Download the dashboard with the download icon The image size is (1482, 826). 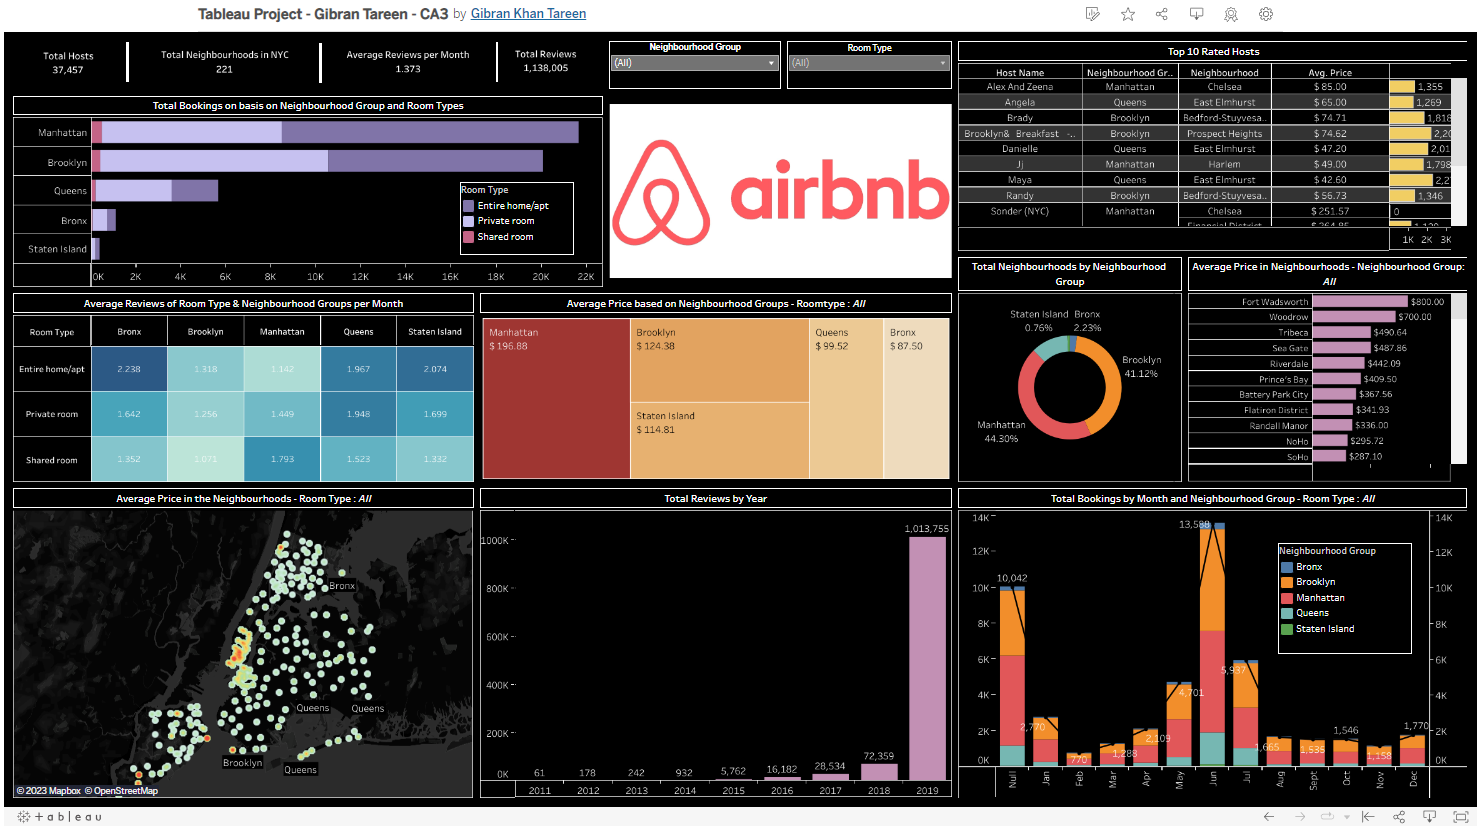pyautogui.click(x=1196, y=14)
